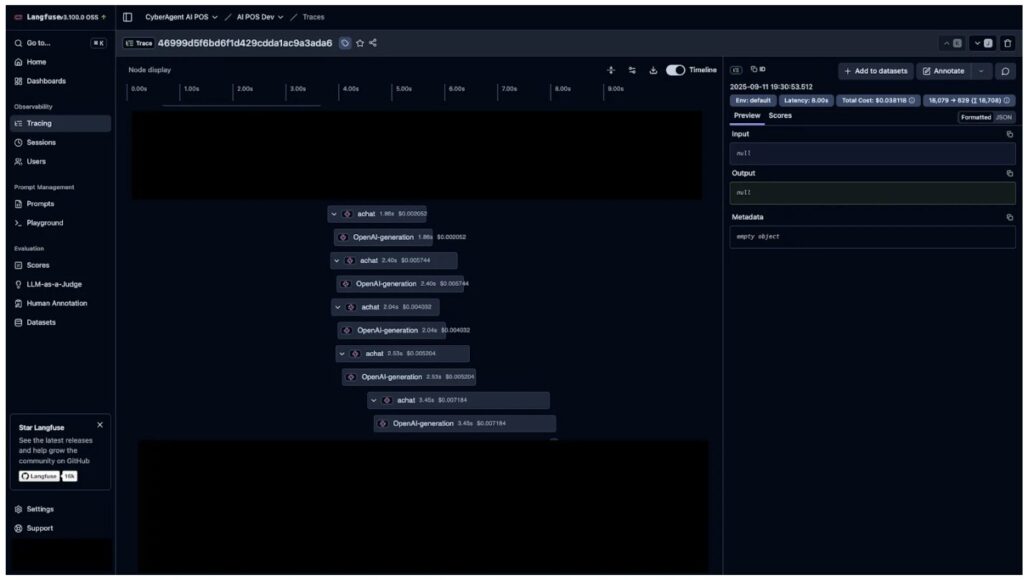Star this trace as a favorite

click(360, 43)
